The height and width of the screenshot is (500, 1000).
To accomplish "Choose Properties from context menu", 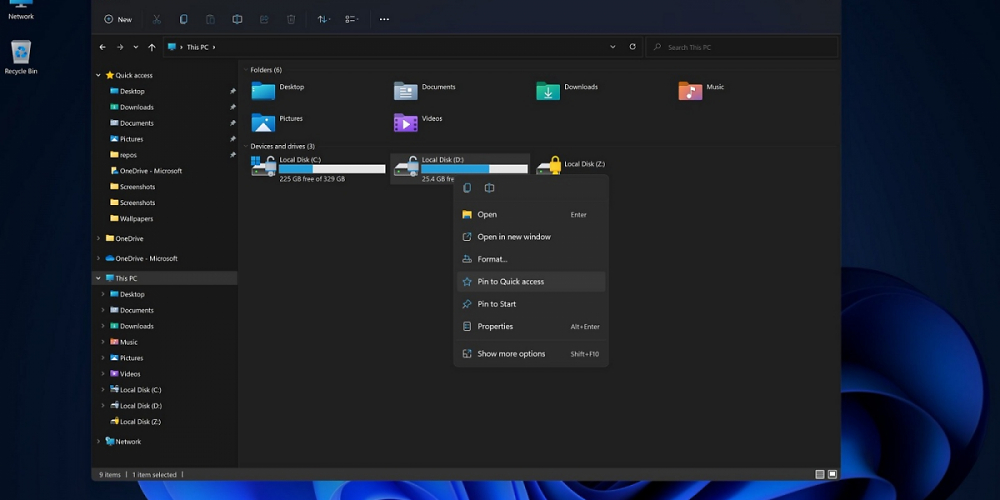I will point(531,327).
